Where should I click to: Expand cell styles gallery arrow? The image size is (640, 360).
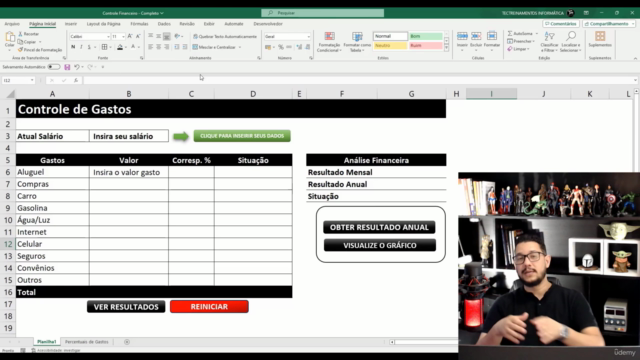tap(446, 49)
